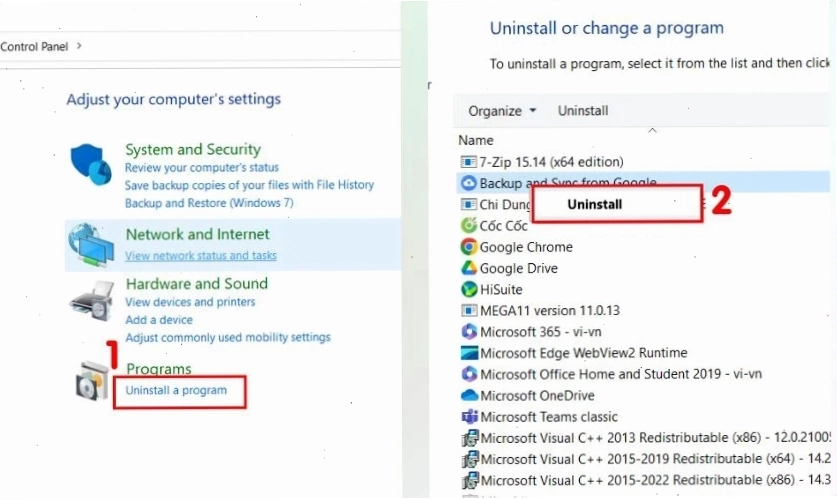The image size is (837, 500).
Task: Expand the breadcrumb arrow after Control Panel
Action: coord(79,46)
